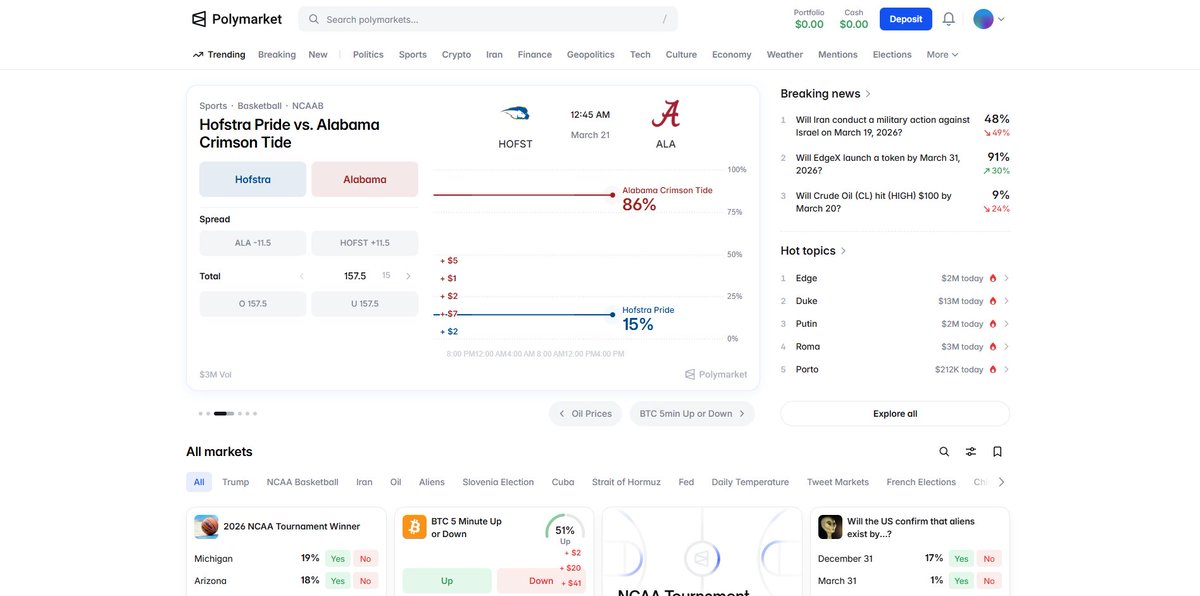Click No for Michigan

[365, 559]
